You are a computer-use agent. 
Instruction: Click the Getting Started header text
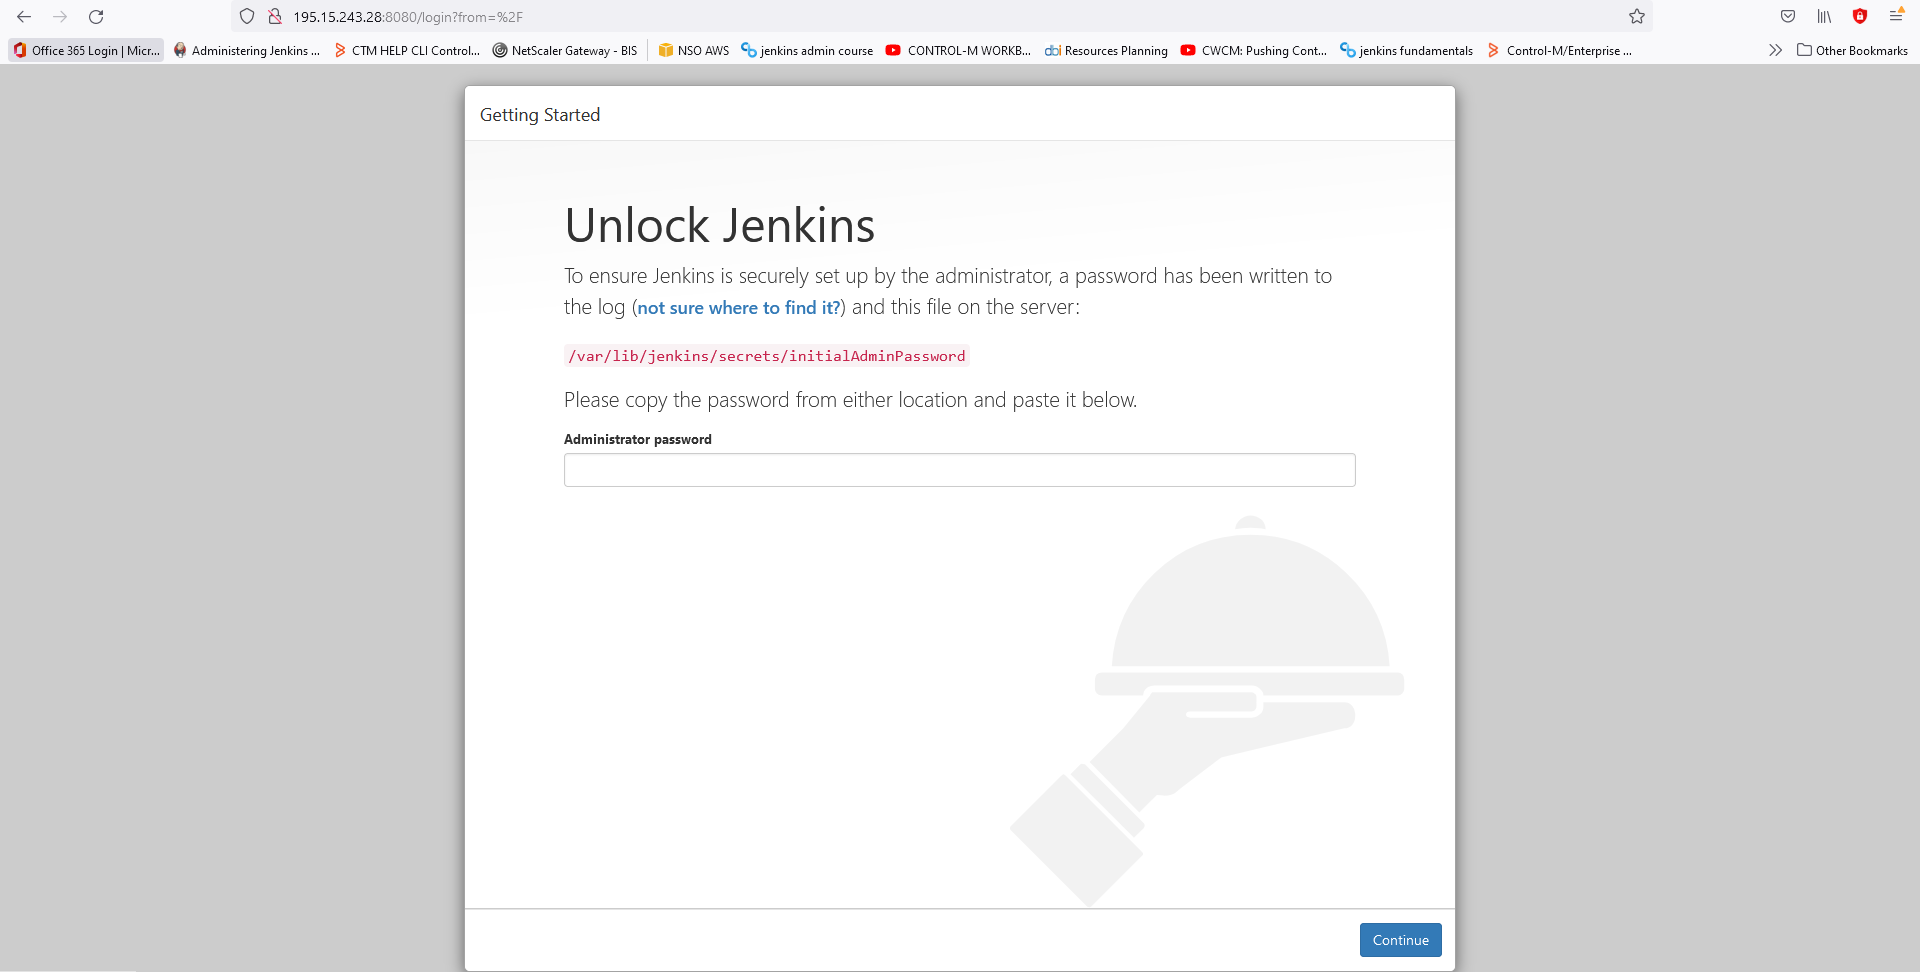[540, 115]
